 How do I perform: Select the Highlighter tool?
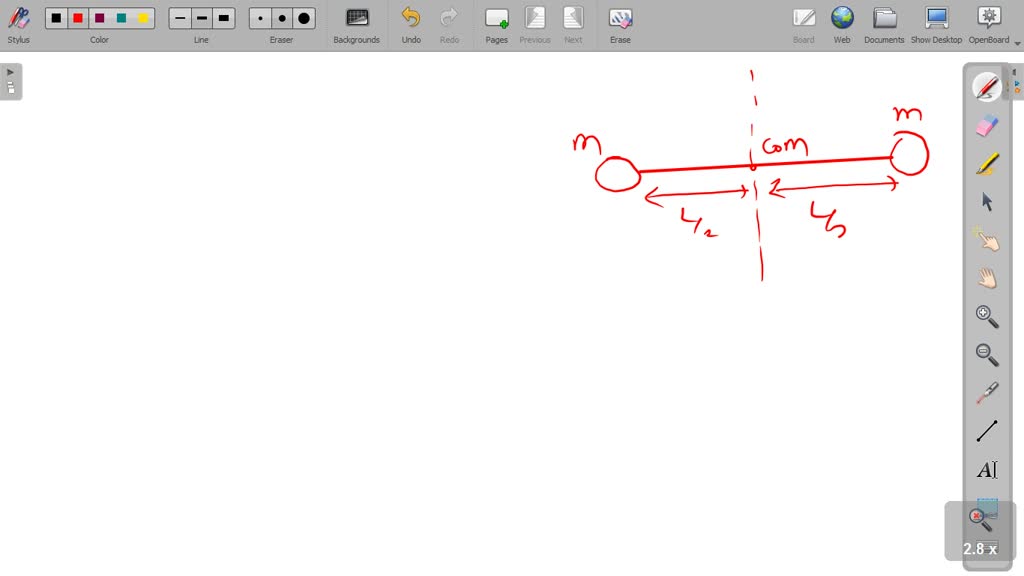(986, 163)
